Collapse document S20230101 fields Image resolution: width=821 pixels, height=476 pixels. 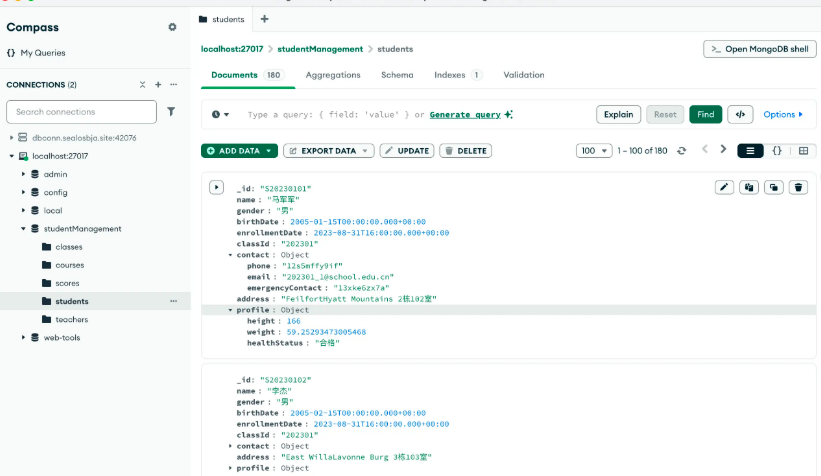click(x=216, y=187)
